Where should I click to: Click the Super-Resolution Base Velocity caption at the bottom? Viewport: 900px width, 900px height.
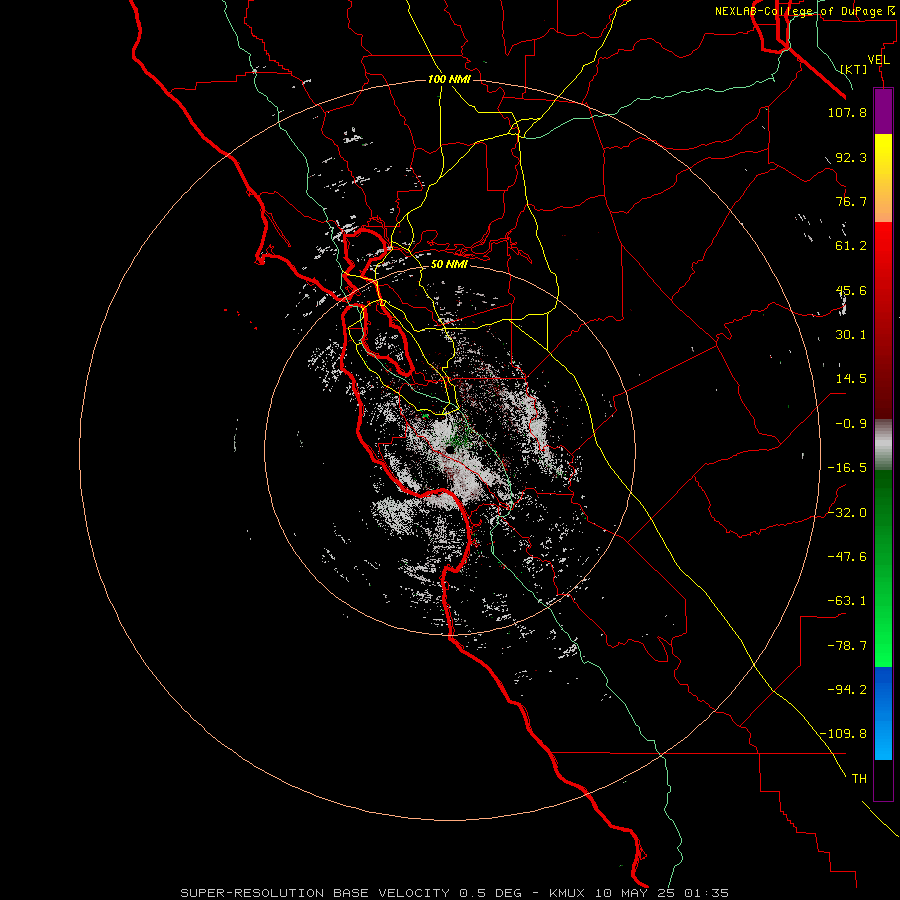[x=455, y=893]
